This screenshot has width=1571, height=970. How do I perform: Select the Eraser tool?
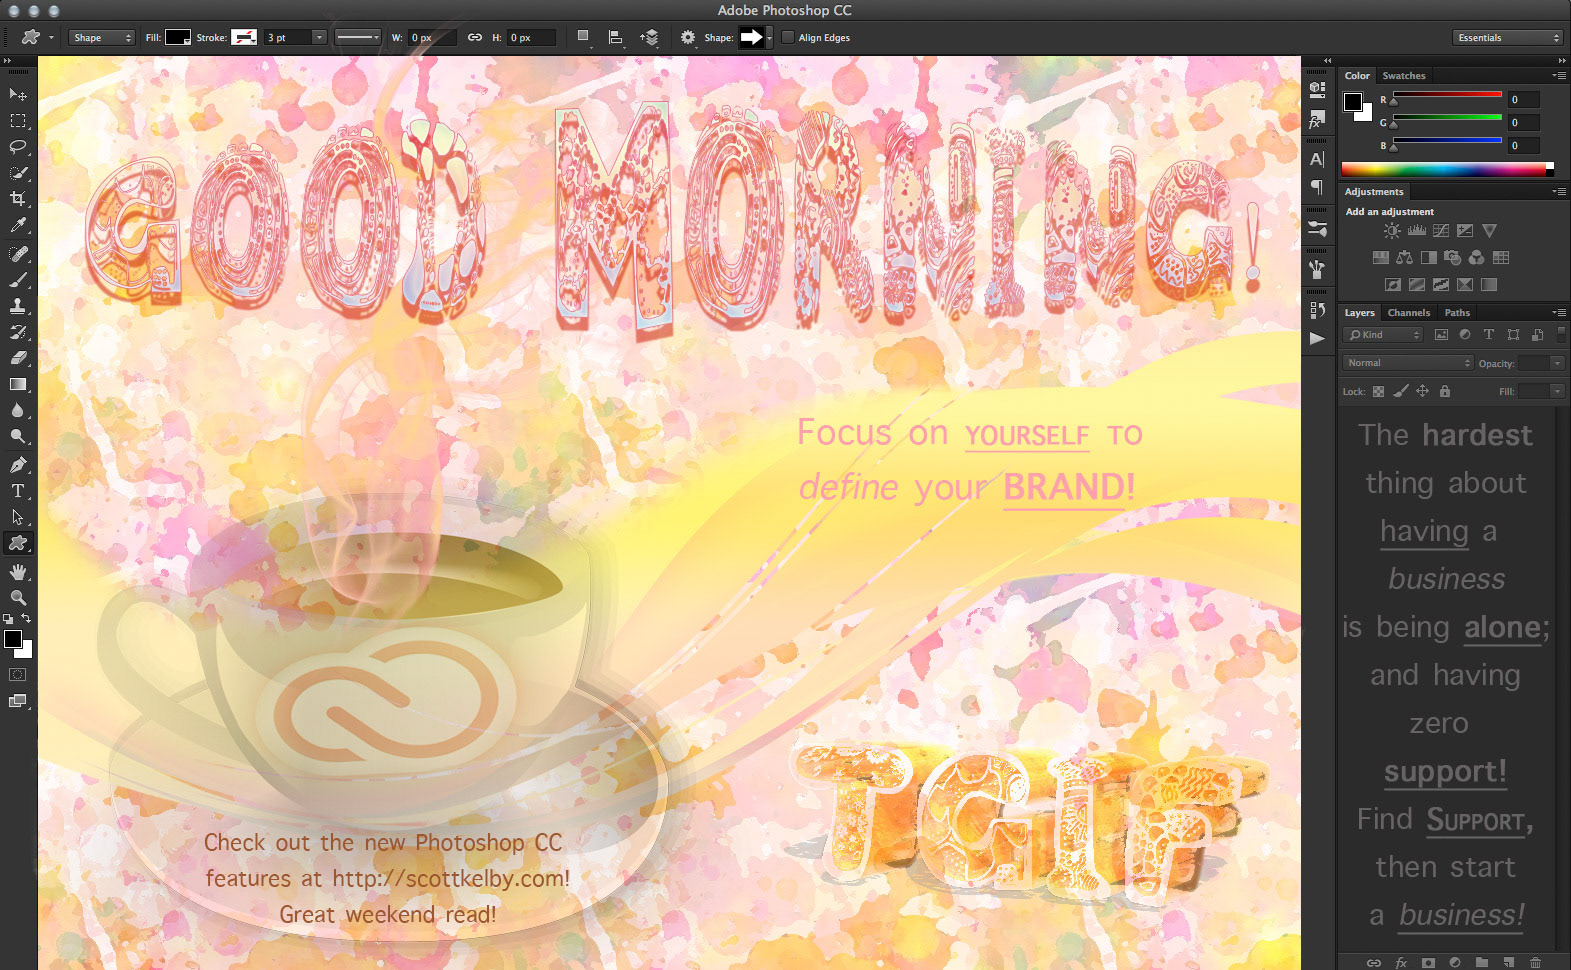tap(18, 358)
